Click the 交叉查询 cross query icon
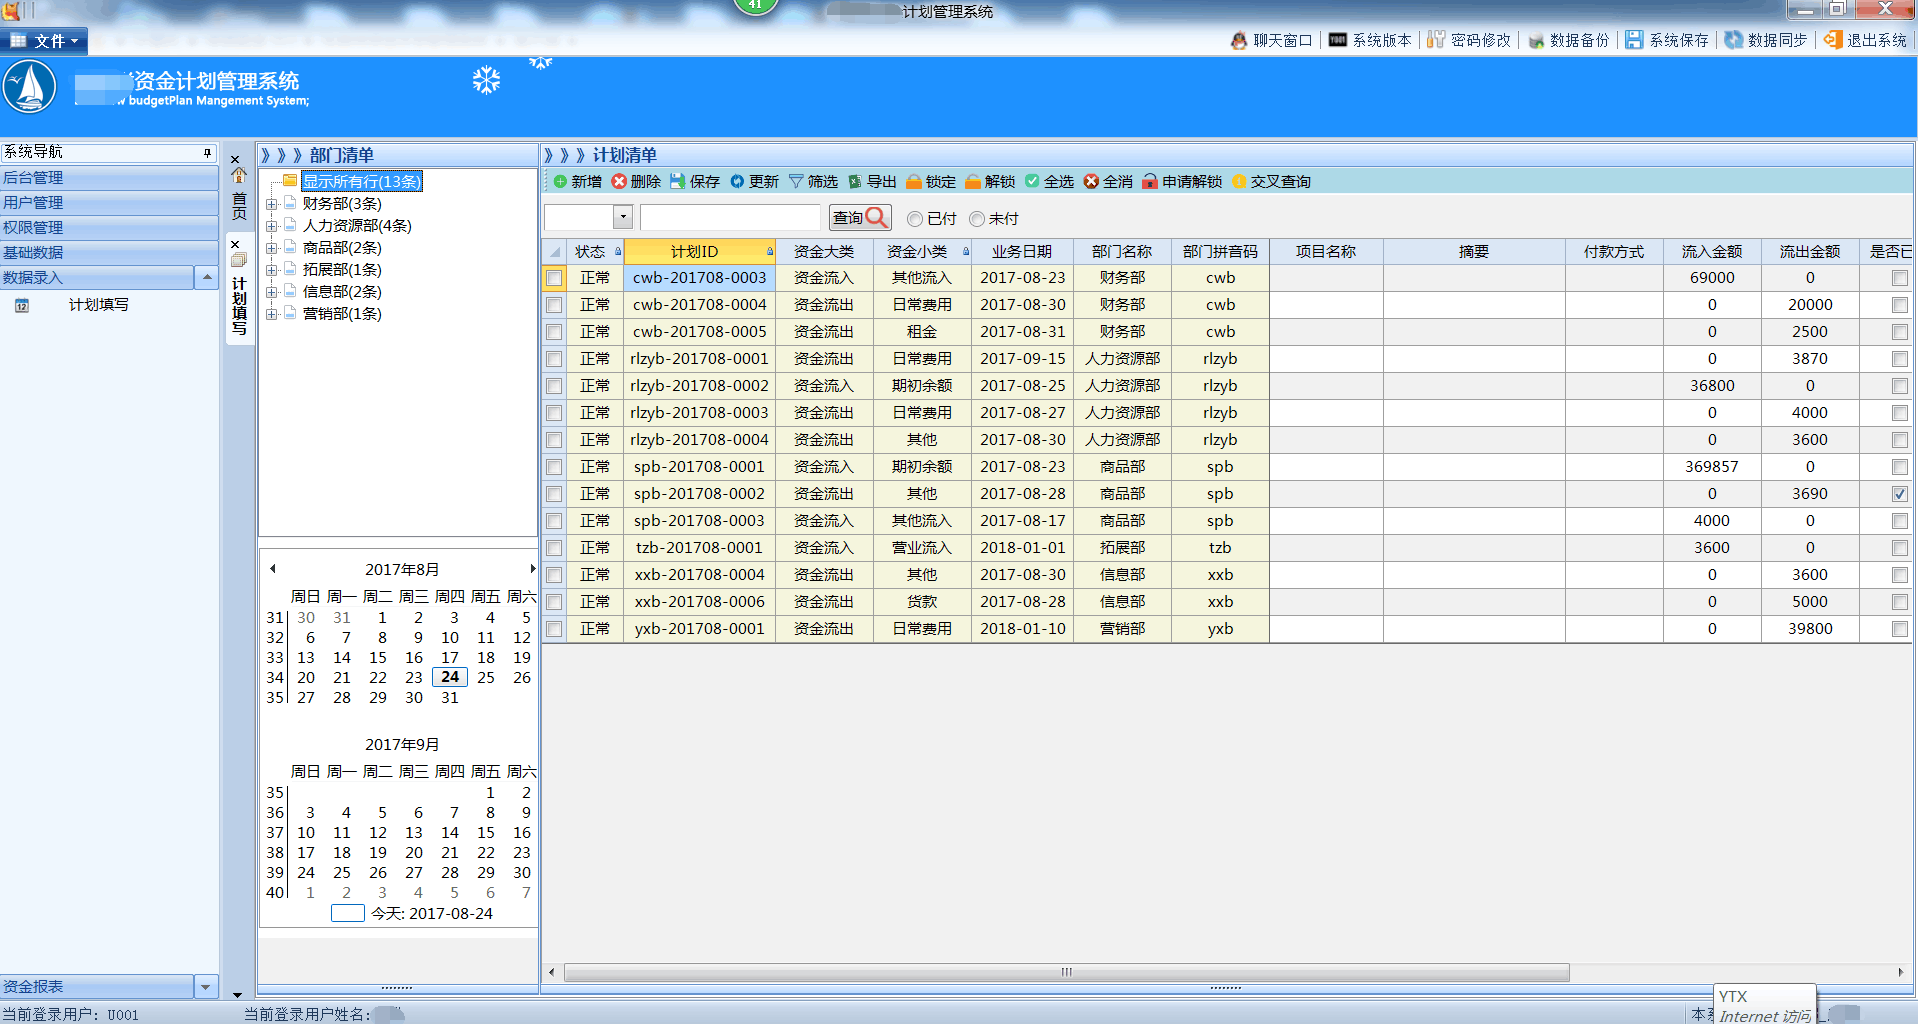 (x=1239, y=181)
